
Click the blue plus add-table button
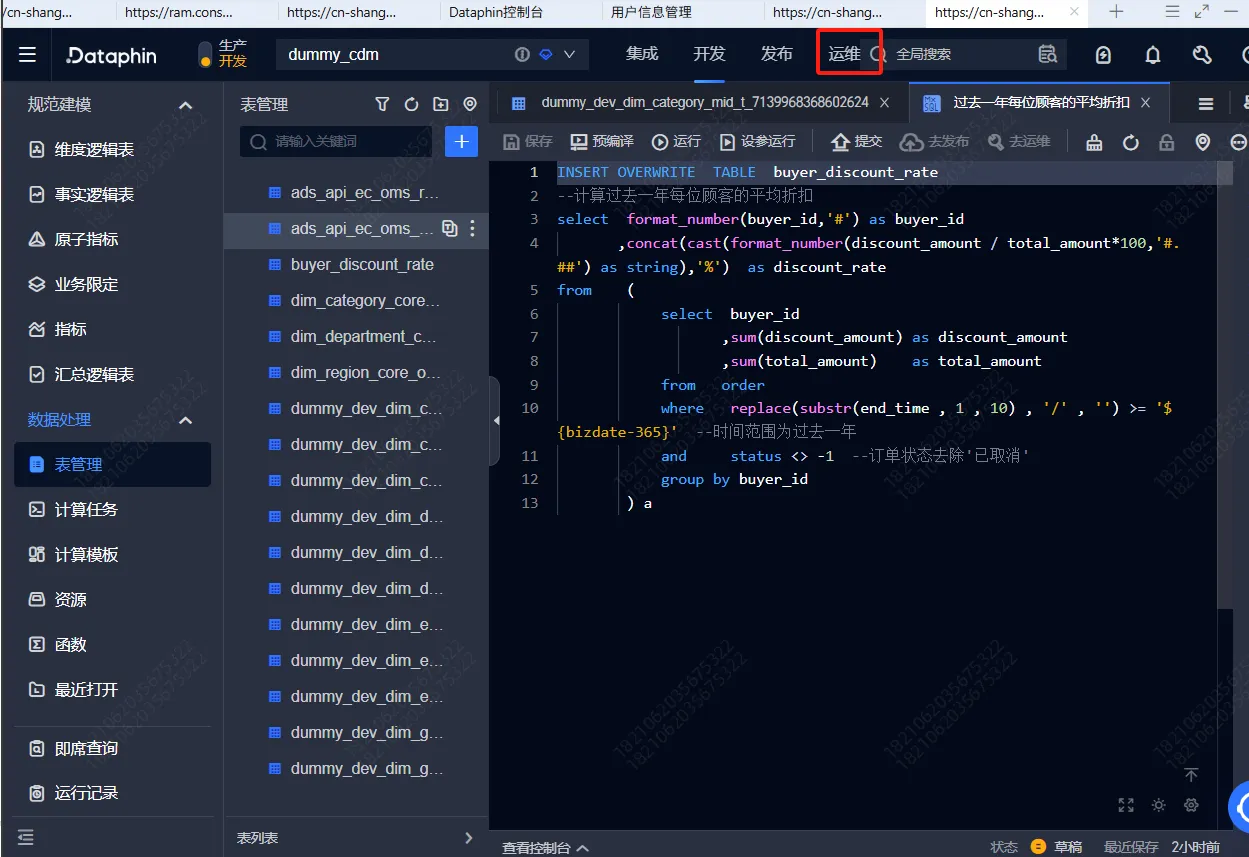(x=461, y=141)
